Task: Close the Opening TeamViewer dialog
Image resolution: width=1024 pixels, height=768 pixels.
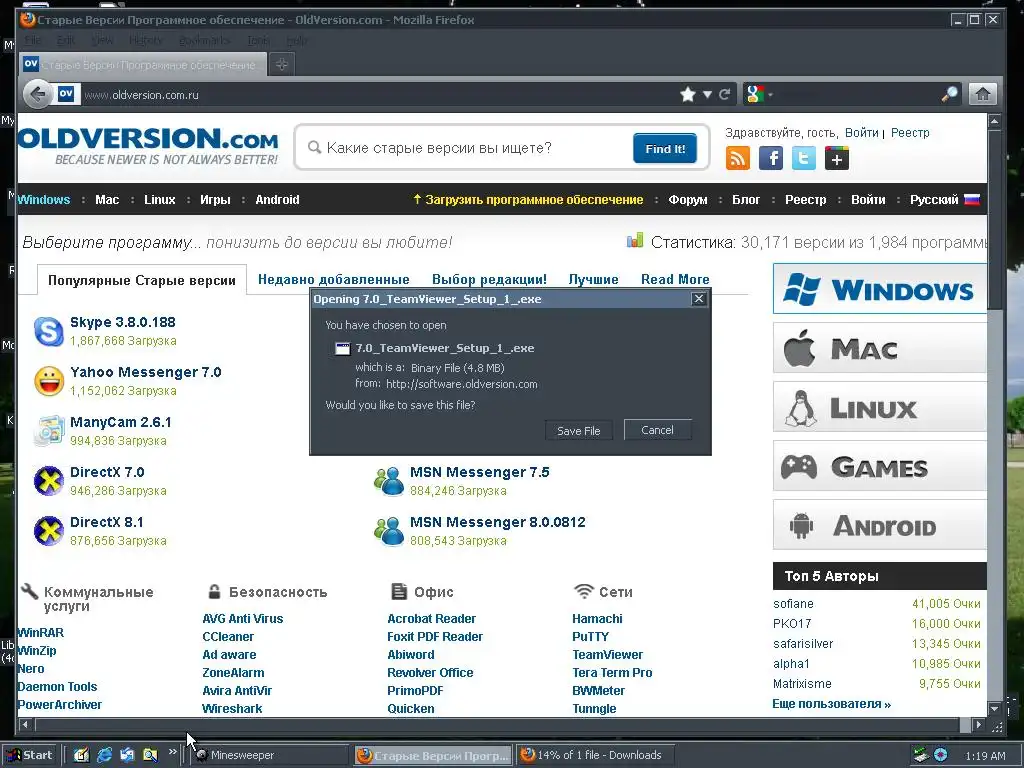Action: [698, 298]
